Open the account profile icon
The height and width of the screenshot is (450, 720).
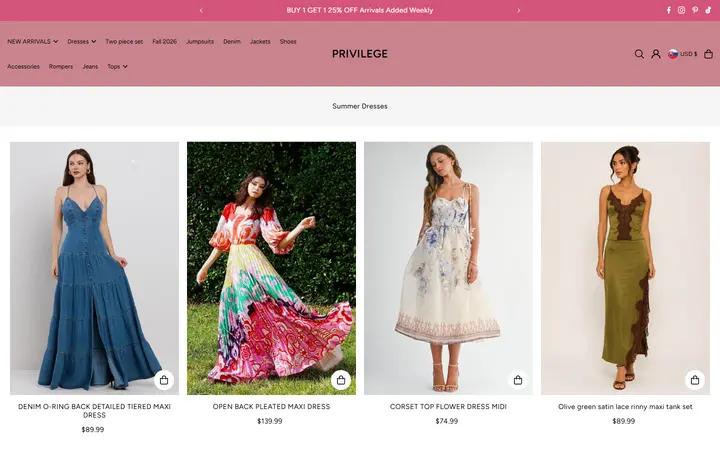pos(656,54)
